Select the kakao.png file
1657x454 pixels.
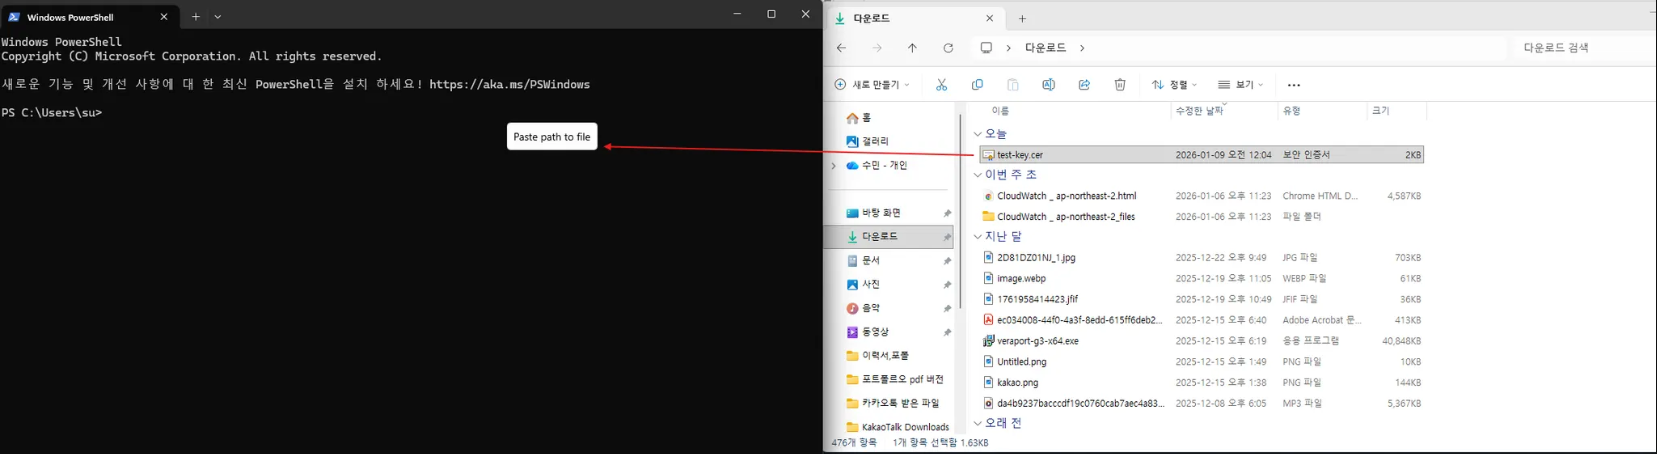(x=1201, y=383)
